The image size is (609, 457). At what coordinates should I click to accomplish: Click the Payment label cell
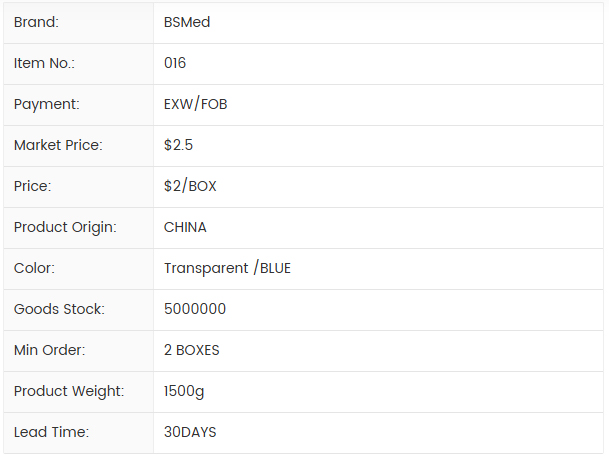[x=46, y=104]
